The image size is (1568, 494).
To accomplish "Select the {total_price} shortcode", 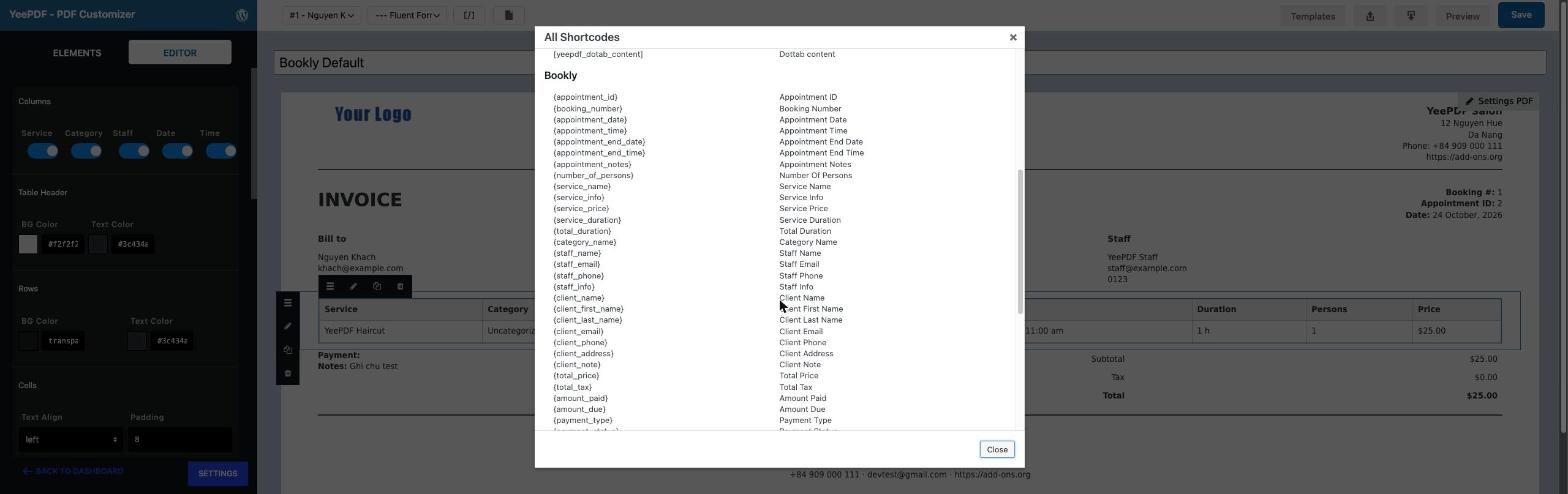I will [x=575, y=376].
